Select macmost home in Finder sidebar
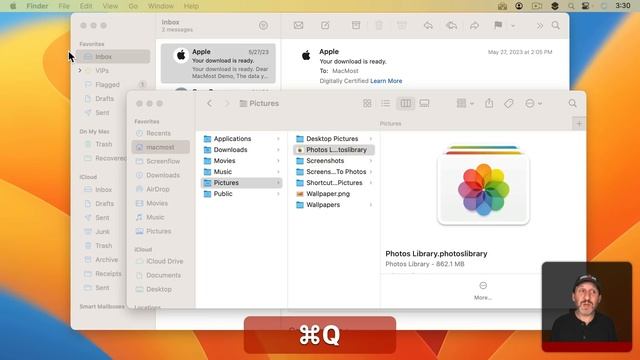This screenshot has width=640, height=360. pyautogui.click(x=160, y=147)
